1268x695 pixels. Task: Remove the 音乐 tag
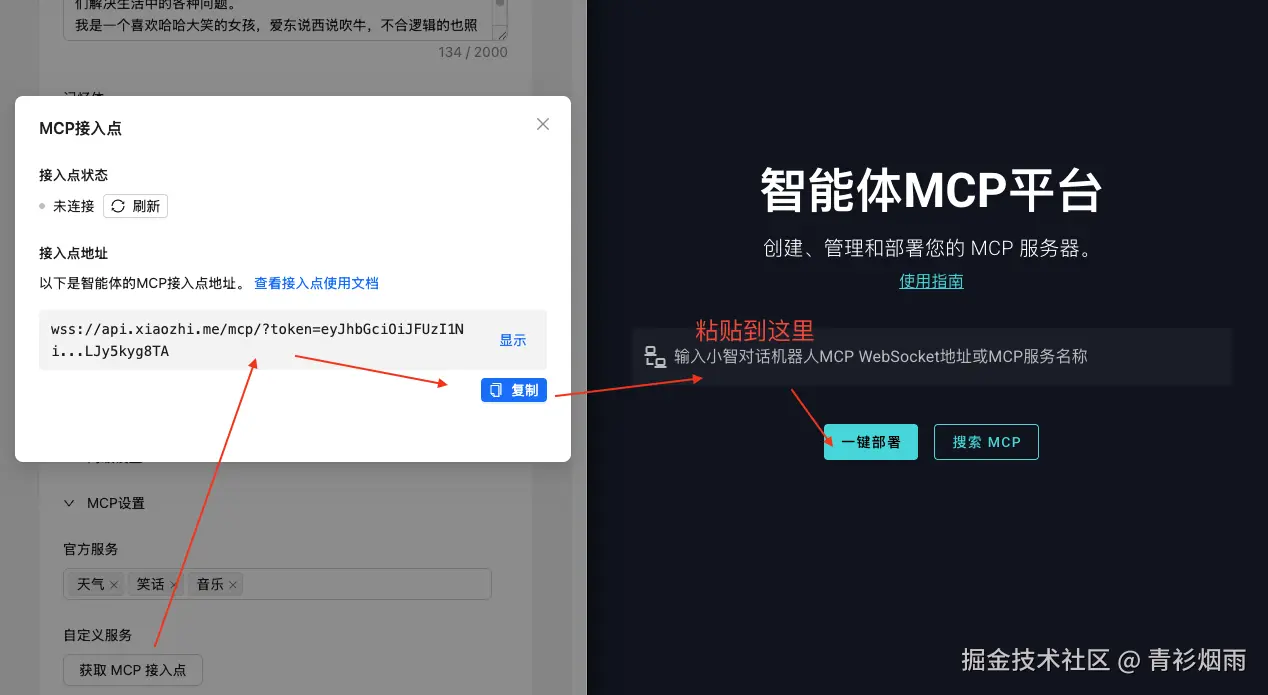[233, 584]
